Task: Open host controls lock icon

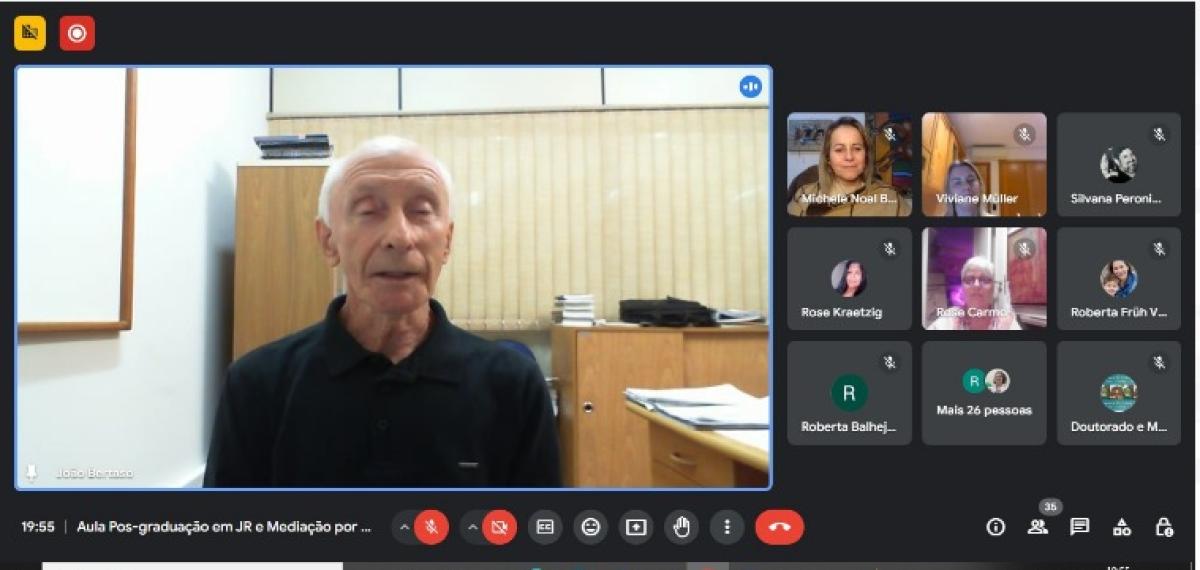Action: coord(1164,527)
